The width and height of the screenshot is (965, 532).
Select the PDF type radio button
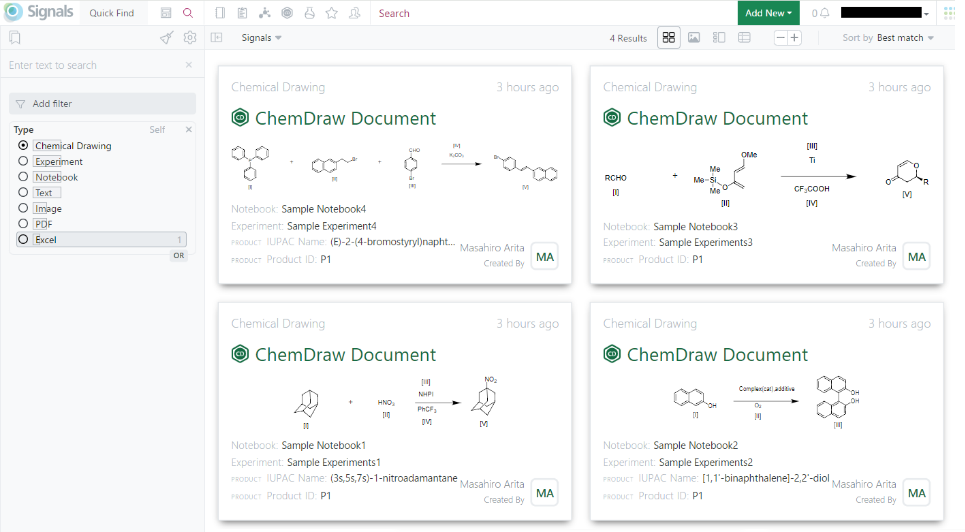pyautogui.click(x=23, y=224)
